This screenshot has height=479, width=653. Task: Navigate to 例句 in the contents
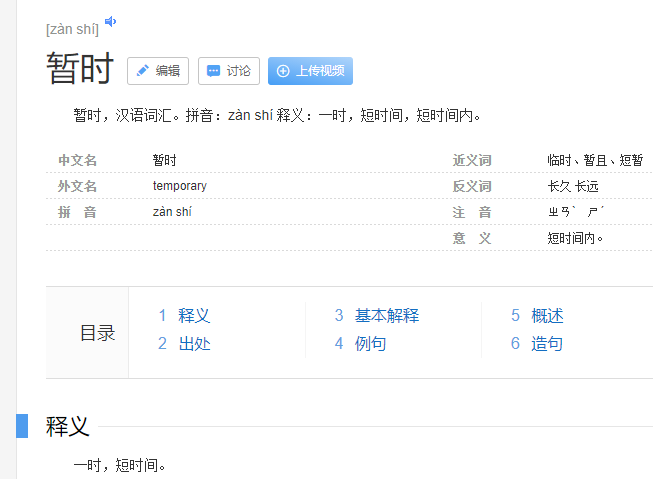(370, 344)
